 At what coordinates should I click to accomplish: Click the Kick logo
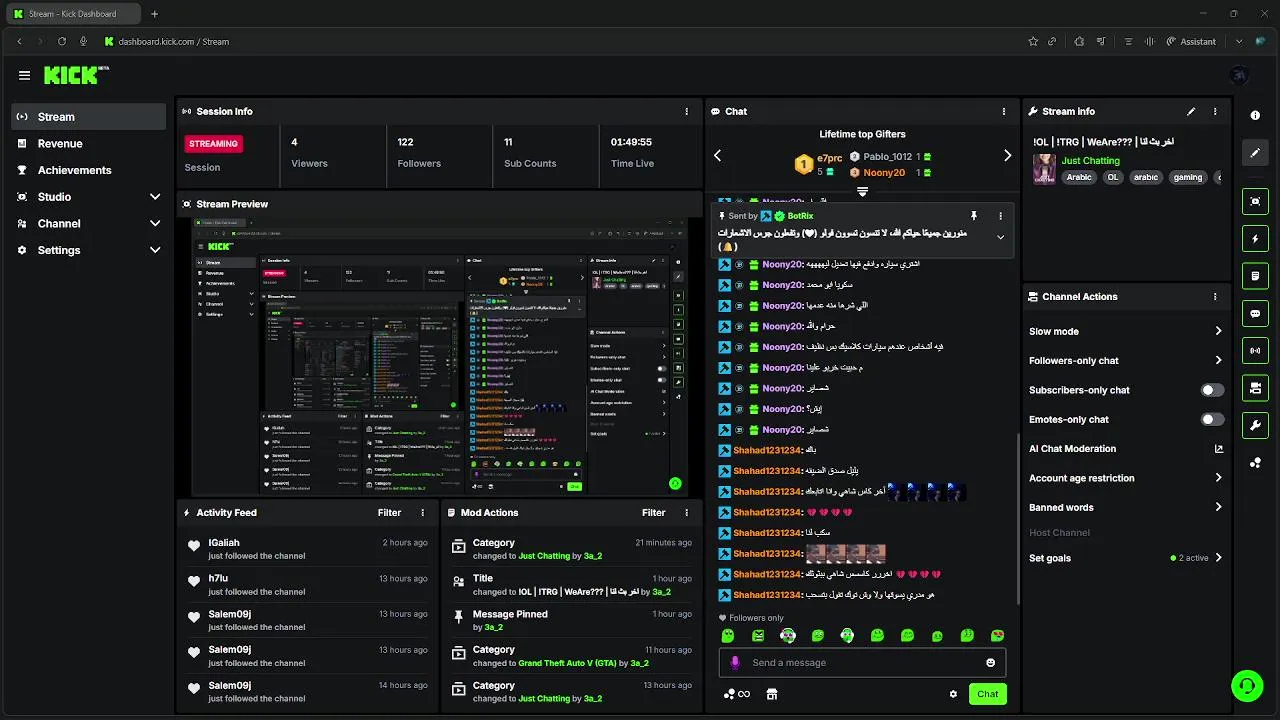pyautogui.click(x=74, y=75)
